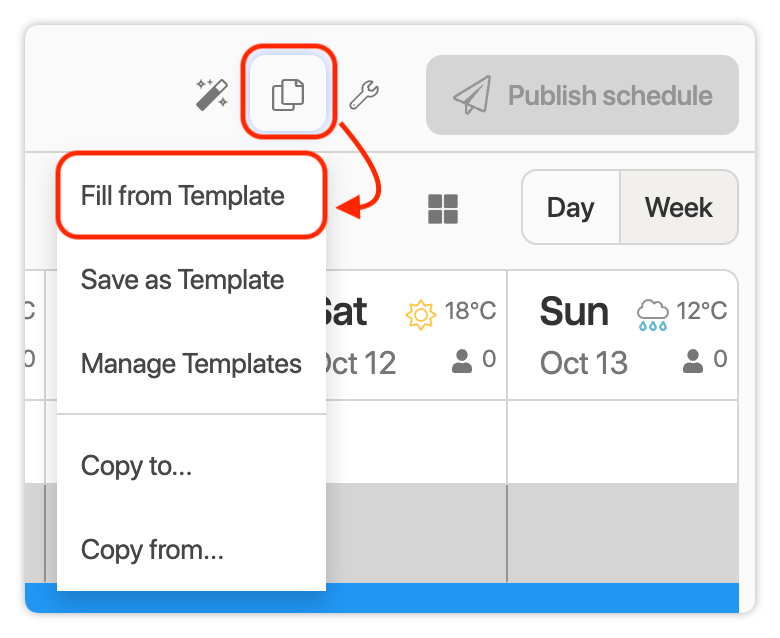The height and width of the screenshot is (638, 780).
Task: Click the rainy cloud icon for Sunday
Action: [652, 315]
